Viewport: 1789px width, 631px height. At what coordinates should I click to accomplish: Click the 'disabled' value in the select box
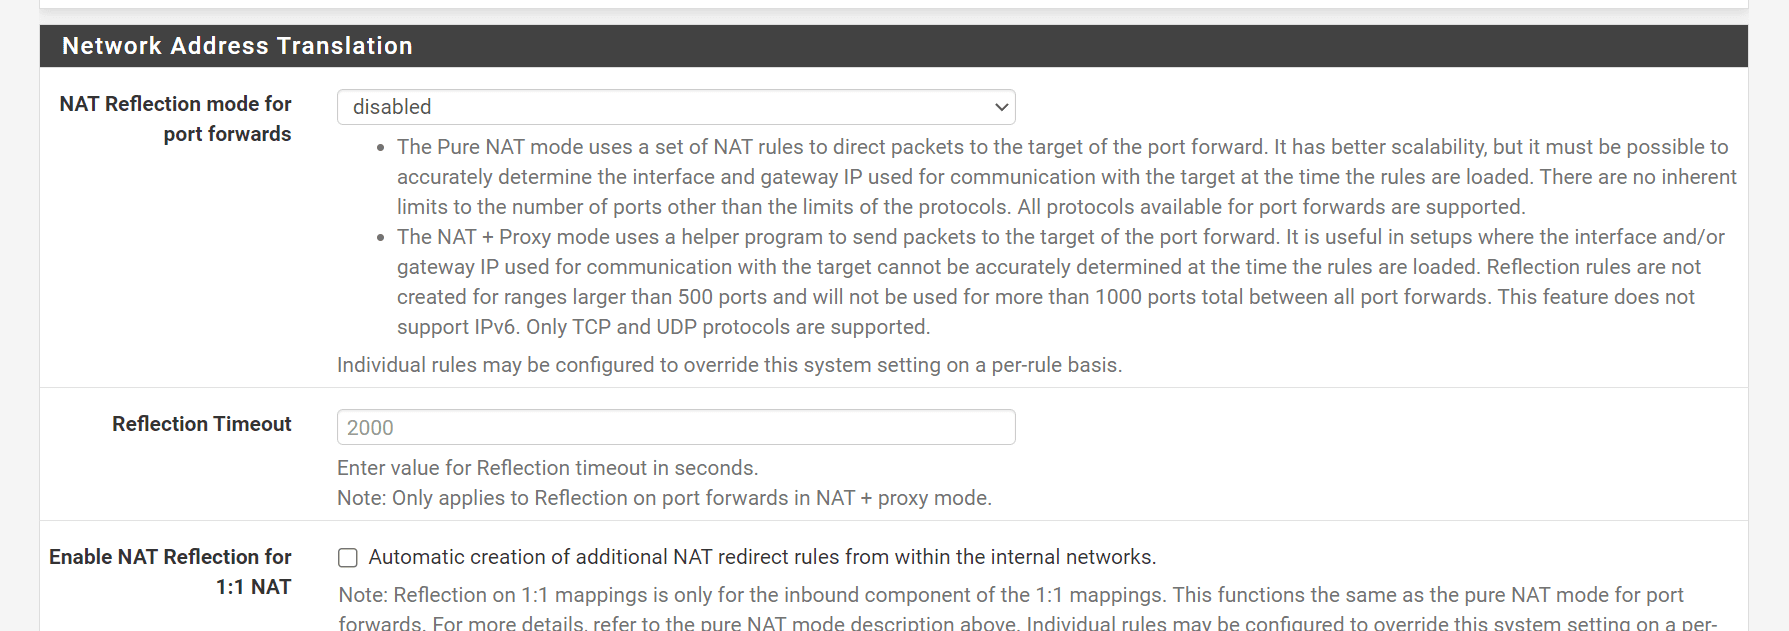point(392,107)
